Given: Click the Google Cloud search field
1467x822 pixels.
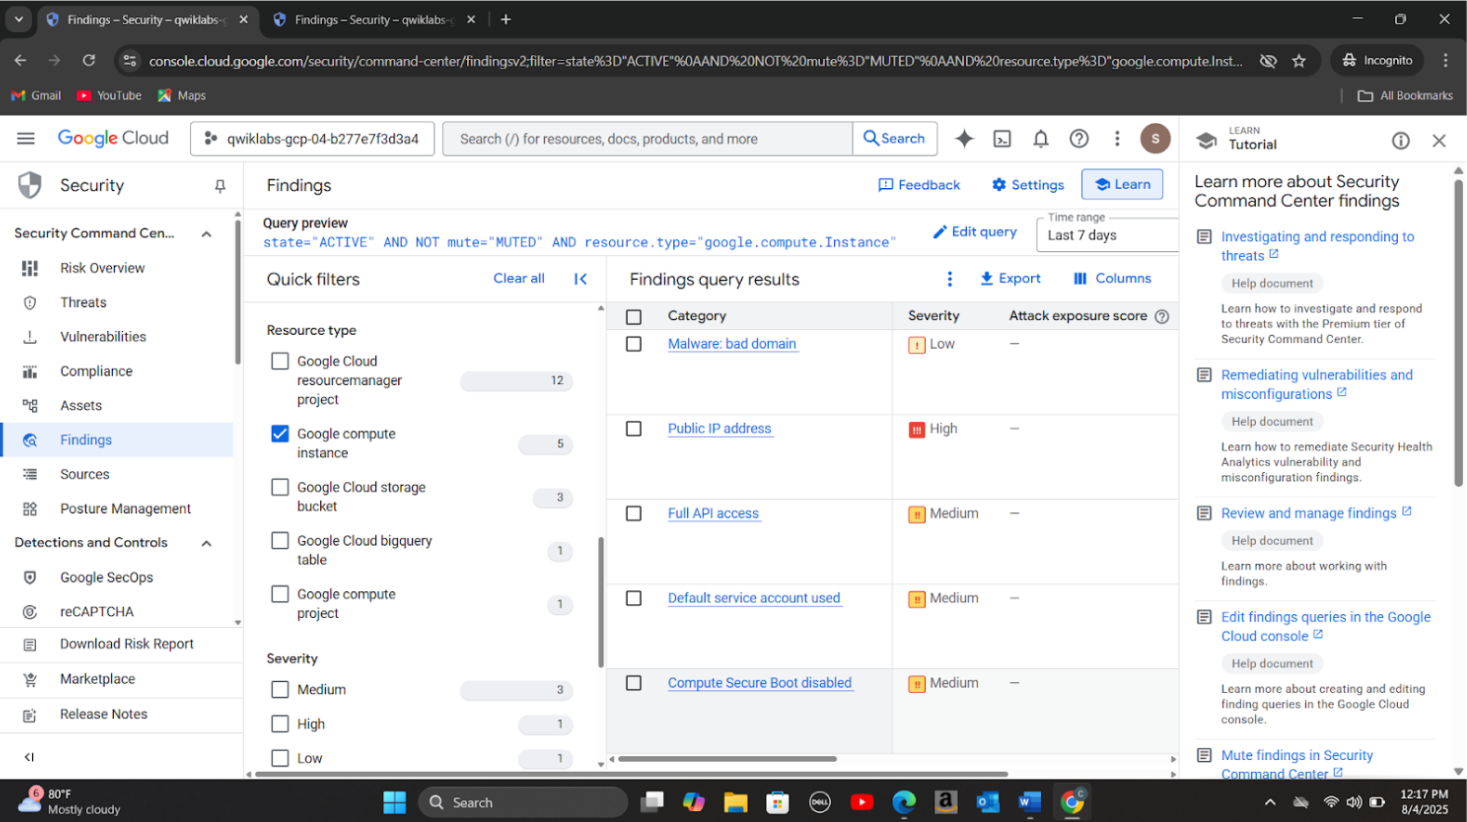Looking at the screenshot, I should tap(647, 139).
